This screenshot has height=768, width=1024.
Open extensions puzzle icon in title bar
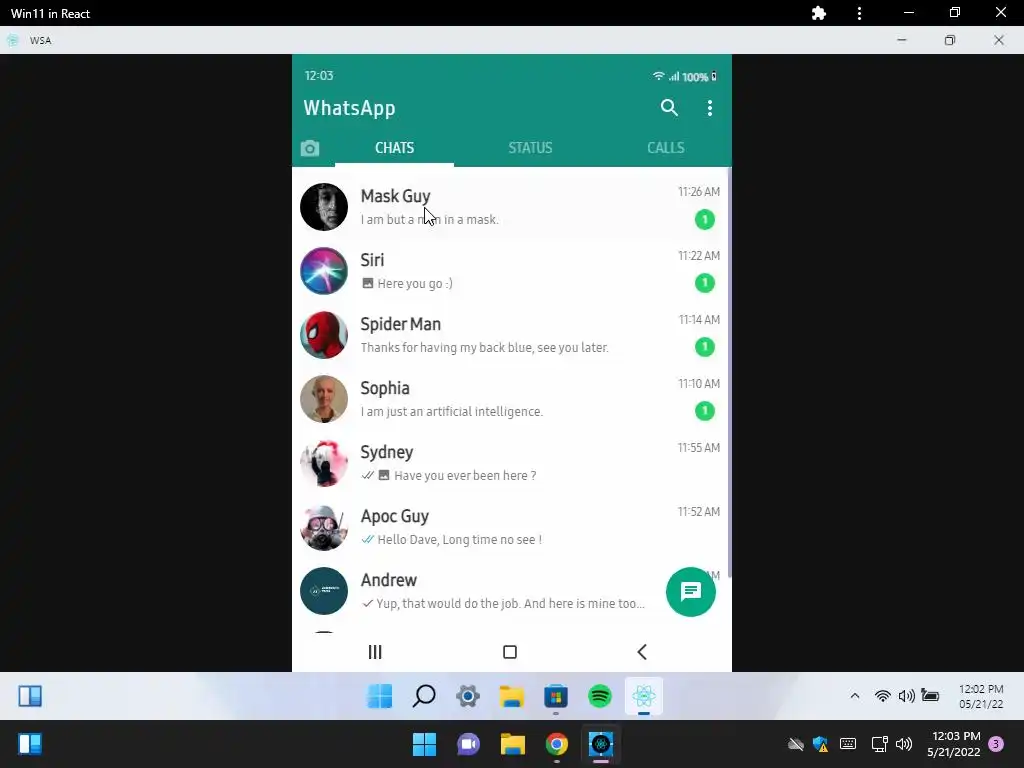(819, 13)
